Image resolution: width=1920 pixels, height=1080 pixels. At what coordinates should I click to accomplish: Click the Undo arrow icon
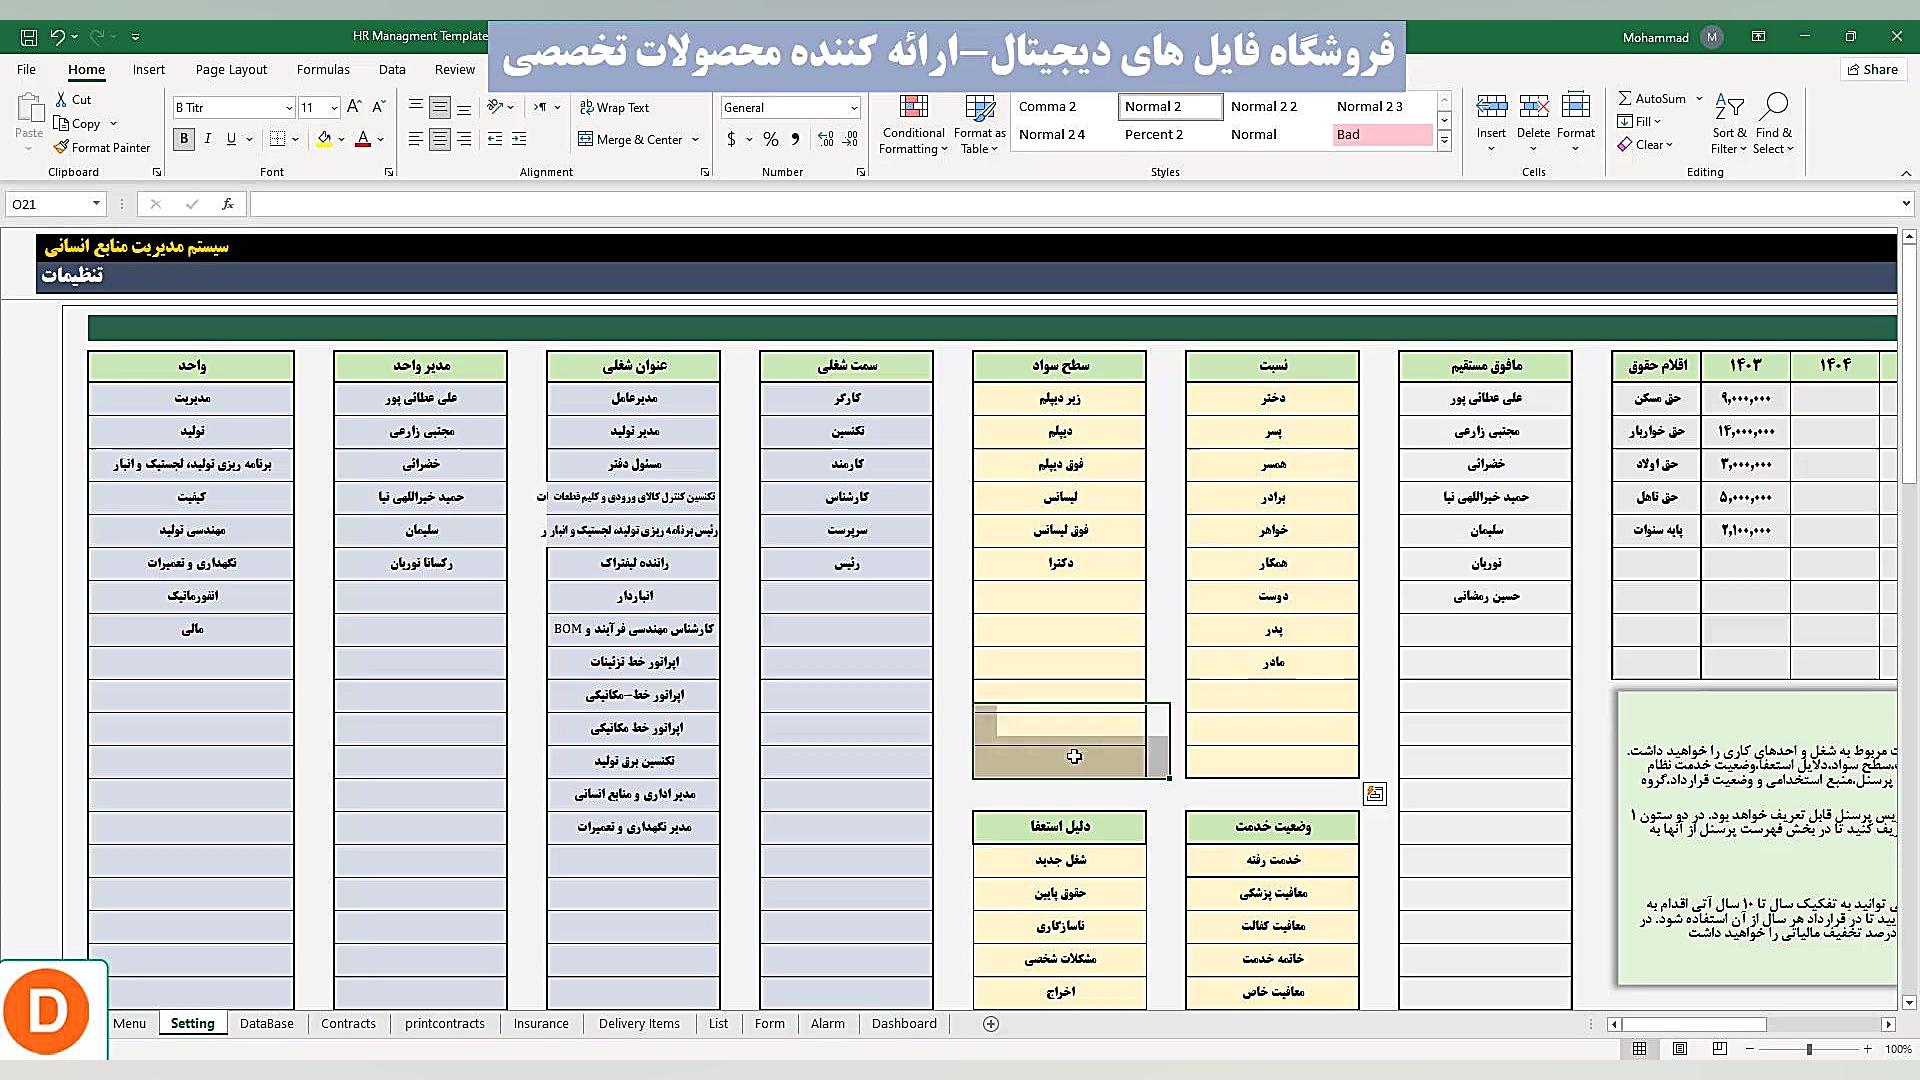[58, 37]
